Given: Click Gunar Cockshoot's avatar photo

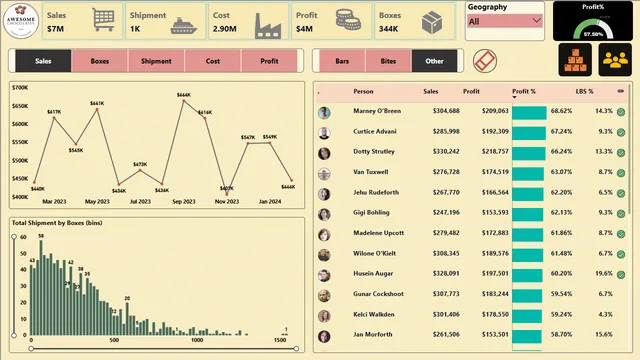Looking at the screenshot, I should tap(324, 296).
